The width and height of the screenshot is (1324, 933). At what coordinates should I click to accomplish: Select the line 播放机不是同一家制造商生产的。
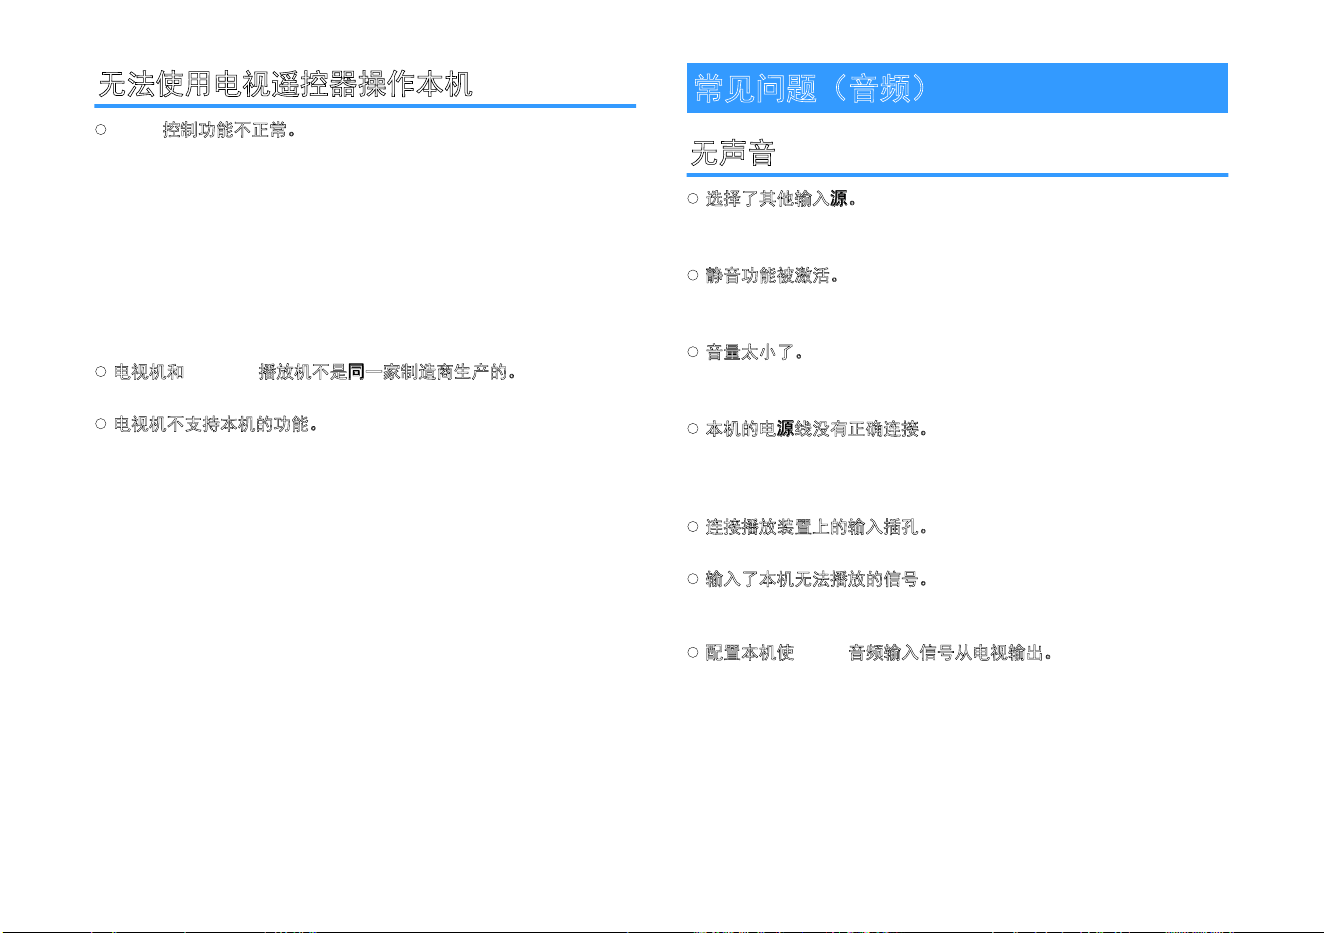(x=387, y=372)
